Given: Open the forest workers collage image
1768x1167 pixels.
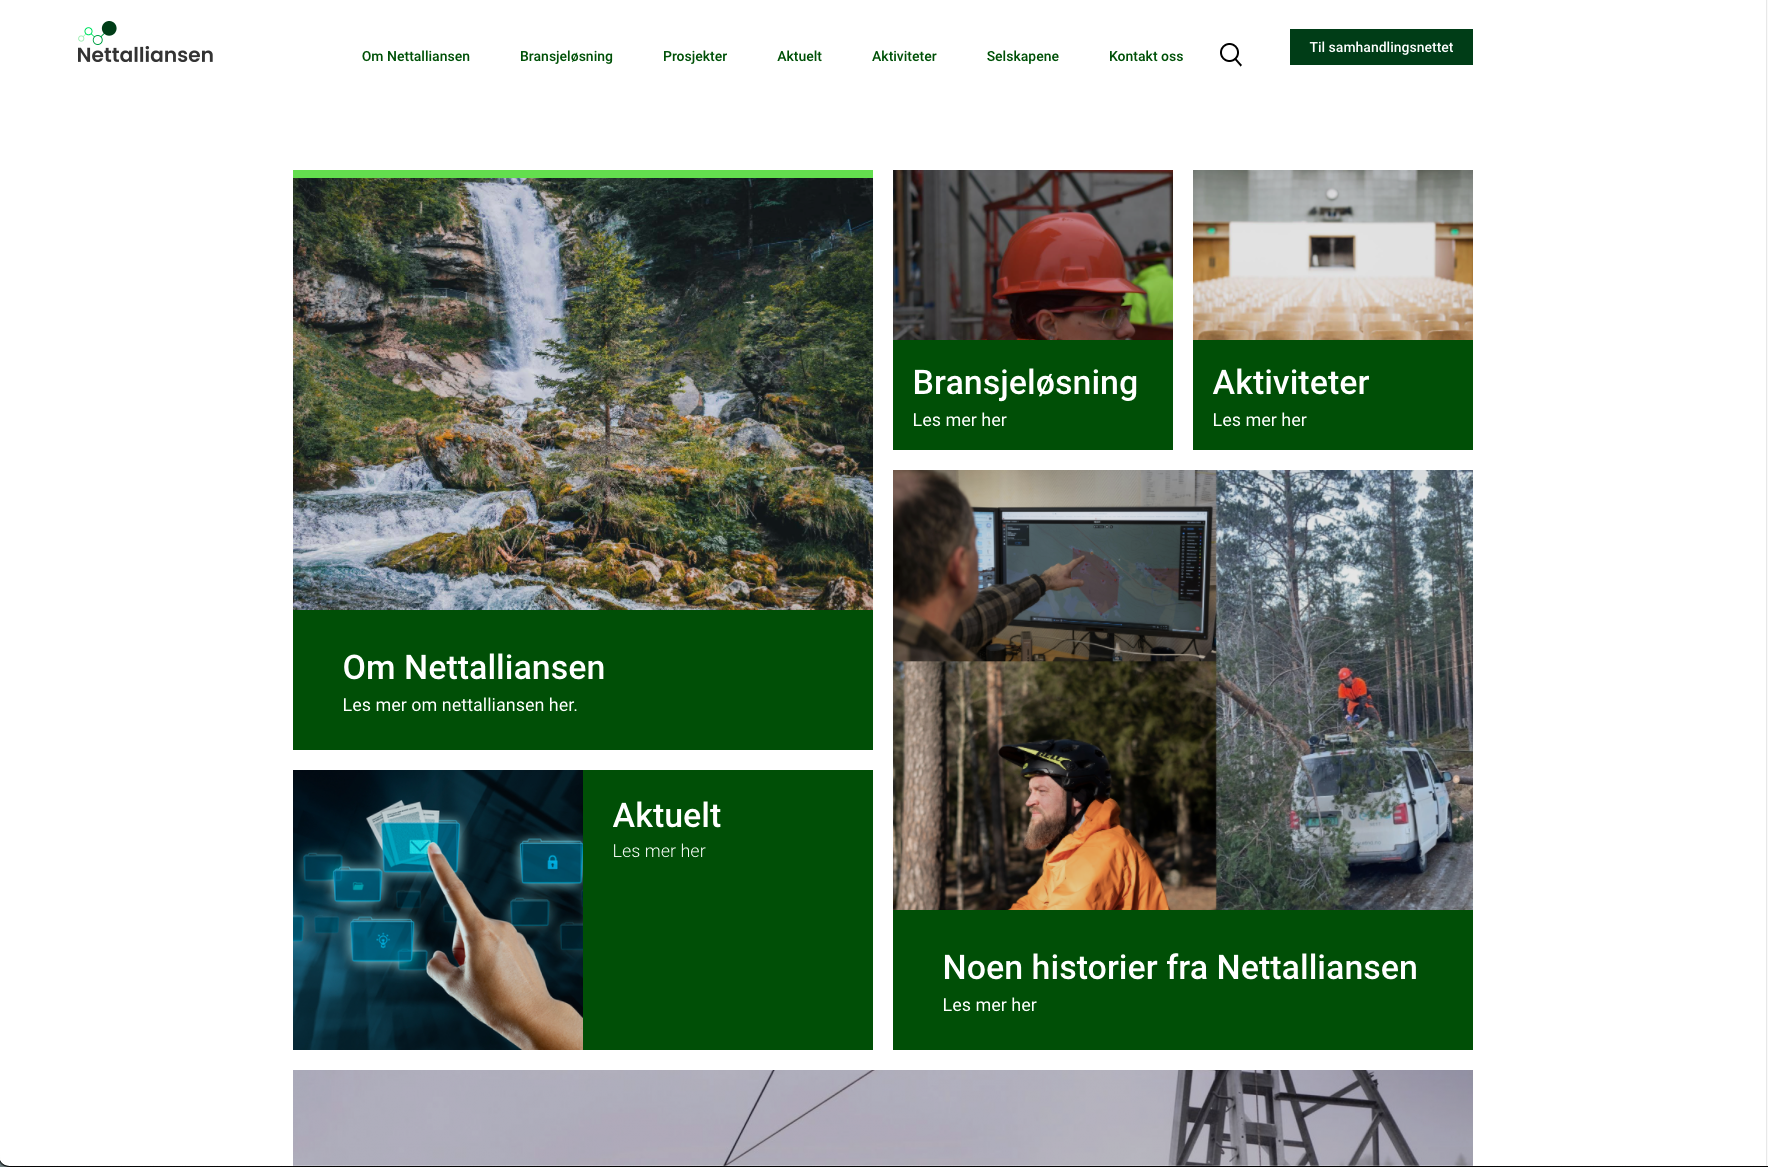Looking at the screenshot, I should 1183,690.
